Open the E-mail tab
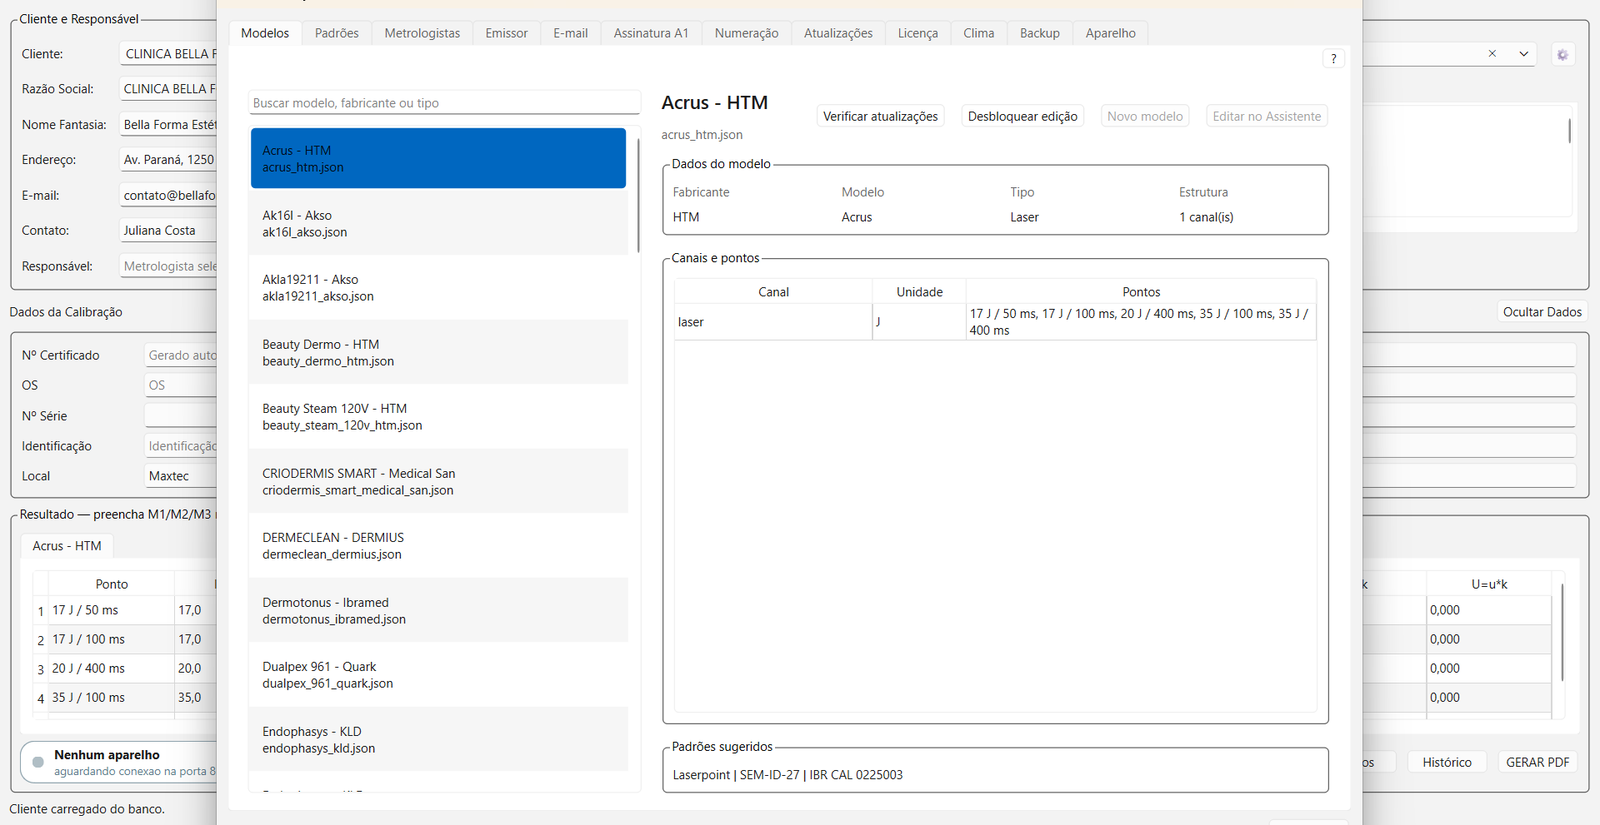Image resolution: width=1600 pixels, height=825 pixels. click(x=571, y=33)
